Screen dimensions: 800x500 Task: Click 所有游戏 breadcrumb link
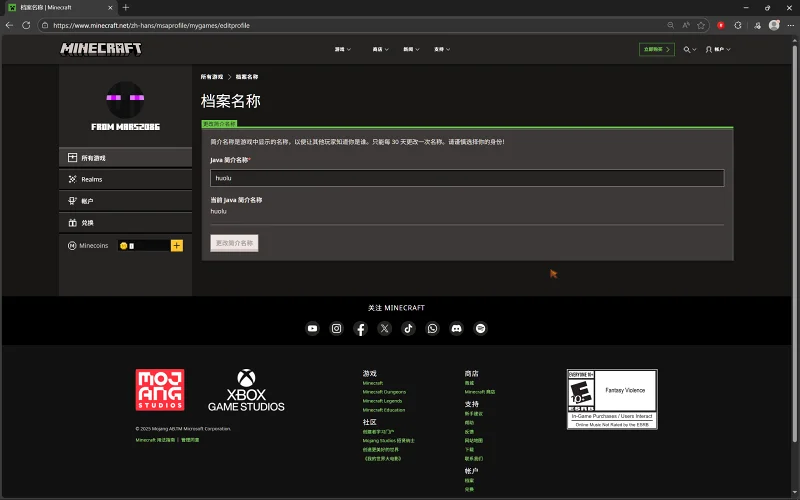[212, 77]
